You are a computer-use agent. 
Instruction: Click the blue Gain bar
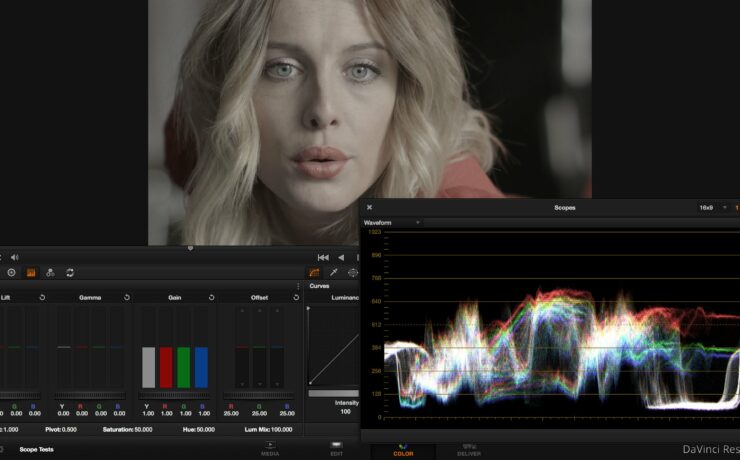[202, 368]
